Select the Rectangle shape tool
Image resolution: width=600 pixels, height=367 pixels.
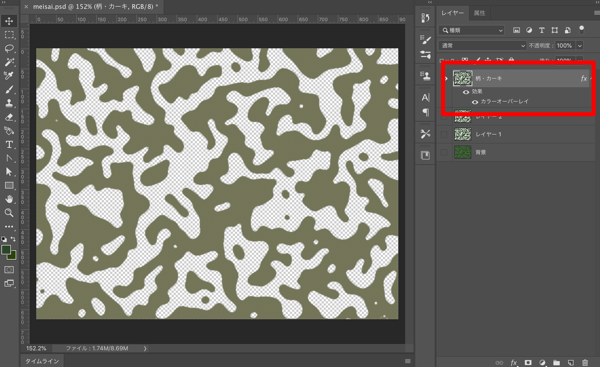click(9, 186)
